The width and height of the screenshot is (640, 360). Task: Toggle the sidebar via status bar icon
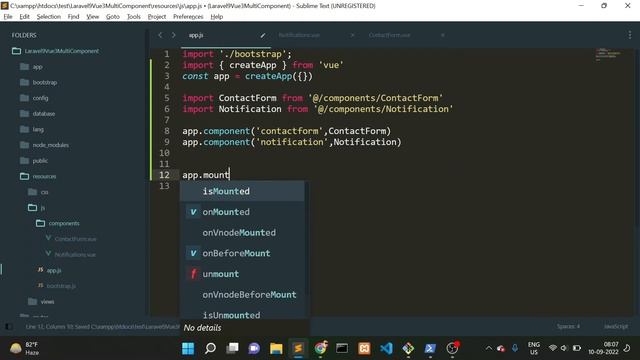point(9,327)
